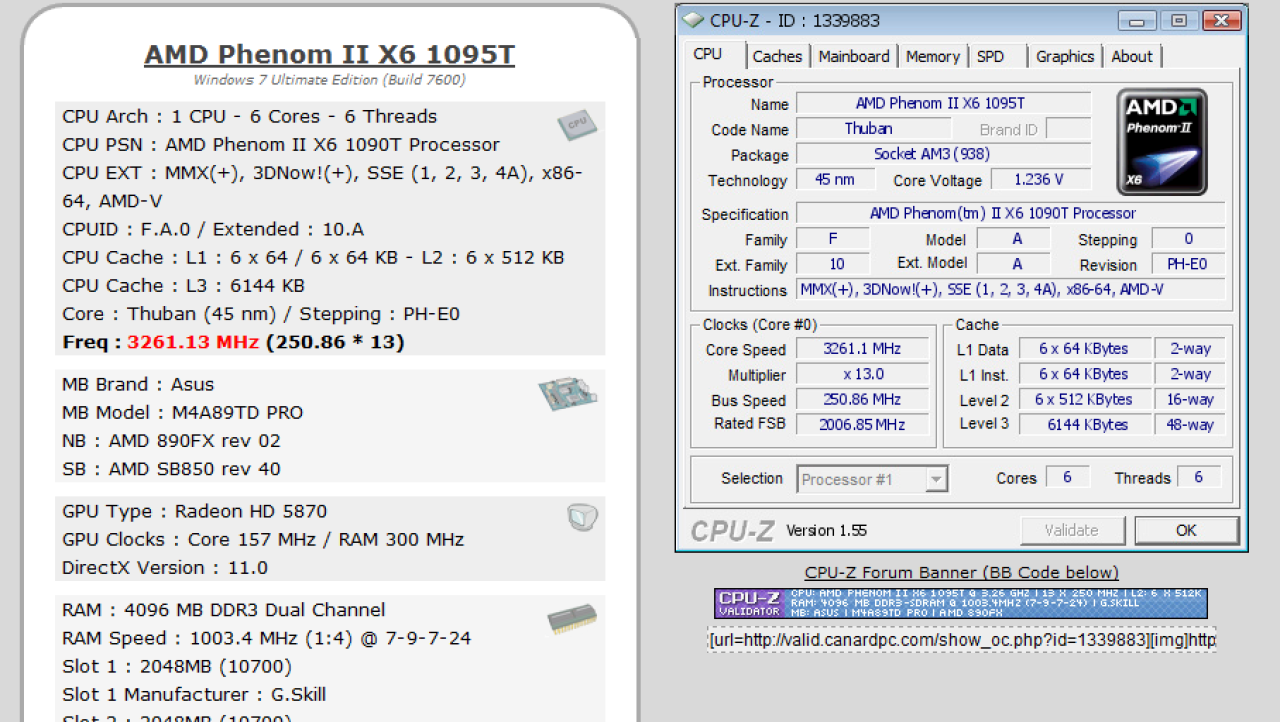The height and width of the screenshot is (722, 1280).
Task: Click the Ext. Family value 10
Action: (833, 264)
